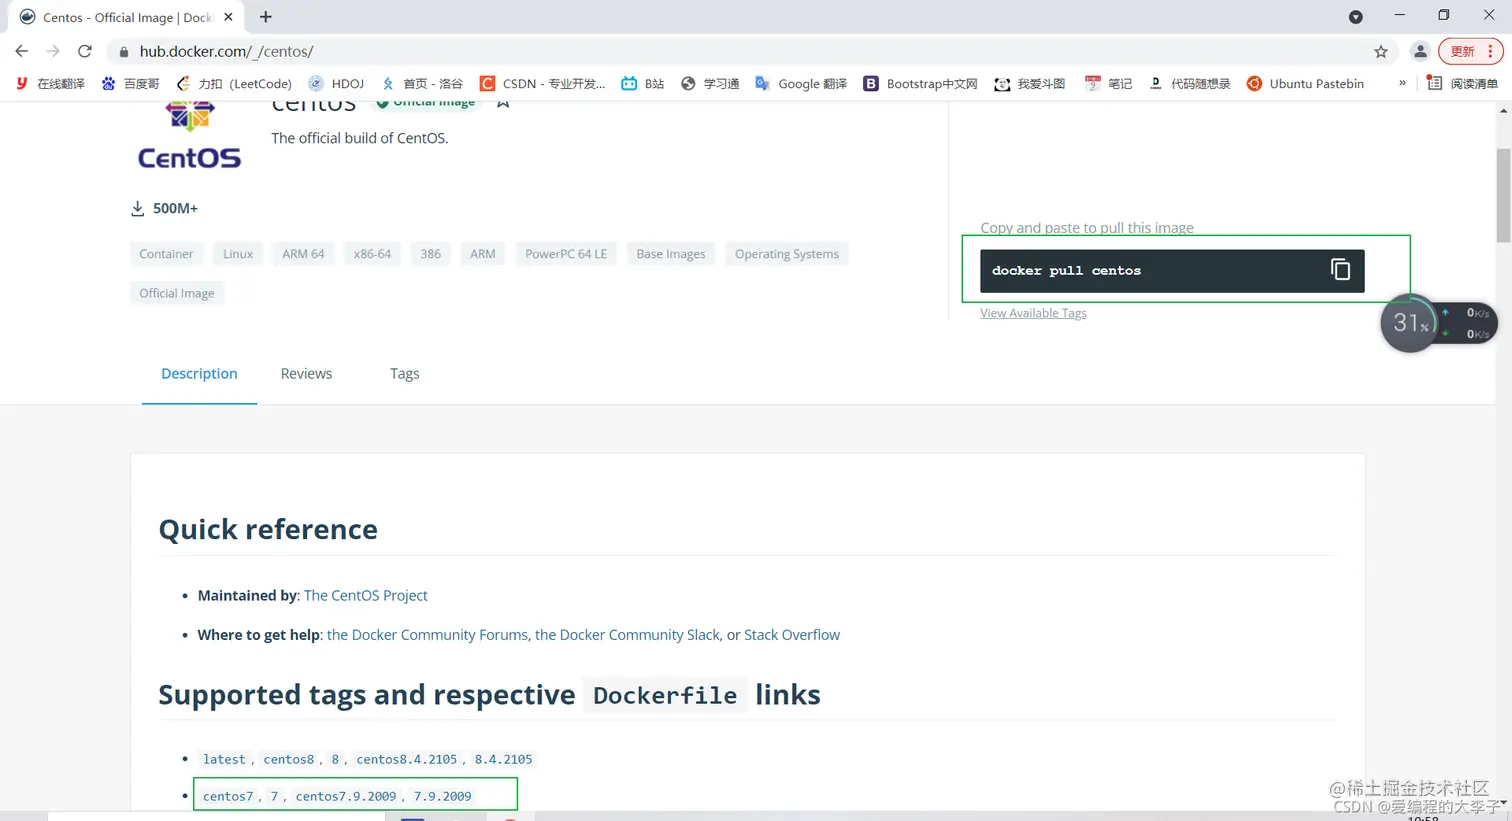Open the 8.4.2105 tag link
Viewport: 1512px width, 821px height.
[503, 759]
